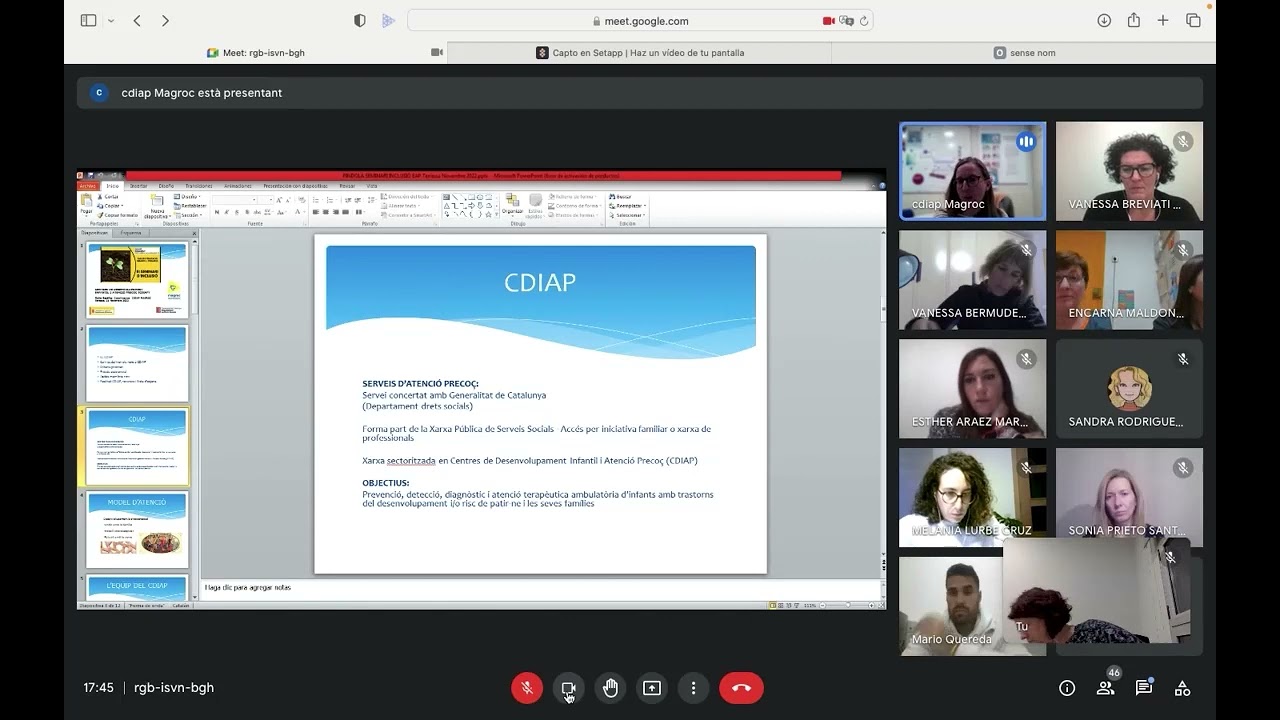Open the Diseño ribbon tab
This screenshot has height=720, width=1280.
point(166,186)
